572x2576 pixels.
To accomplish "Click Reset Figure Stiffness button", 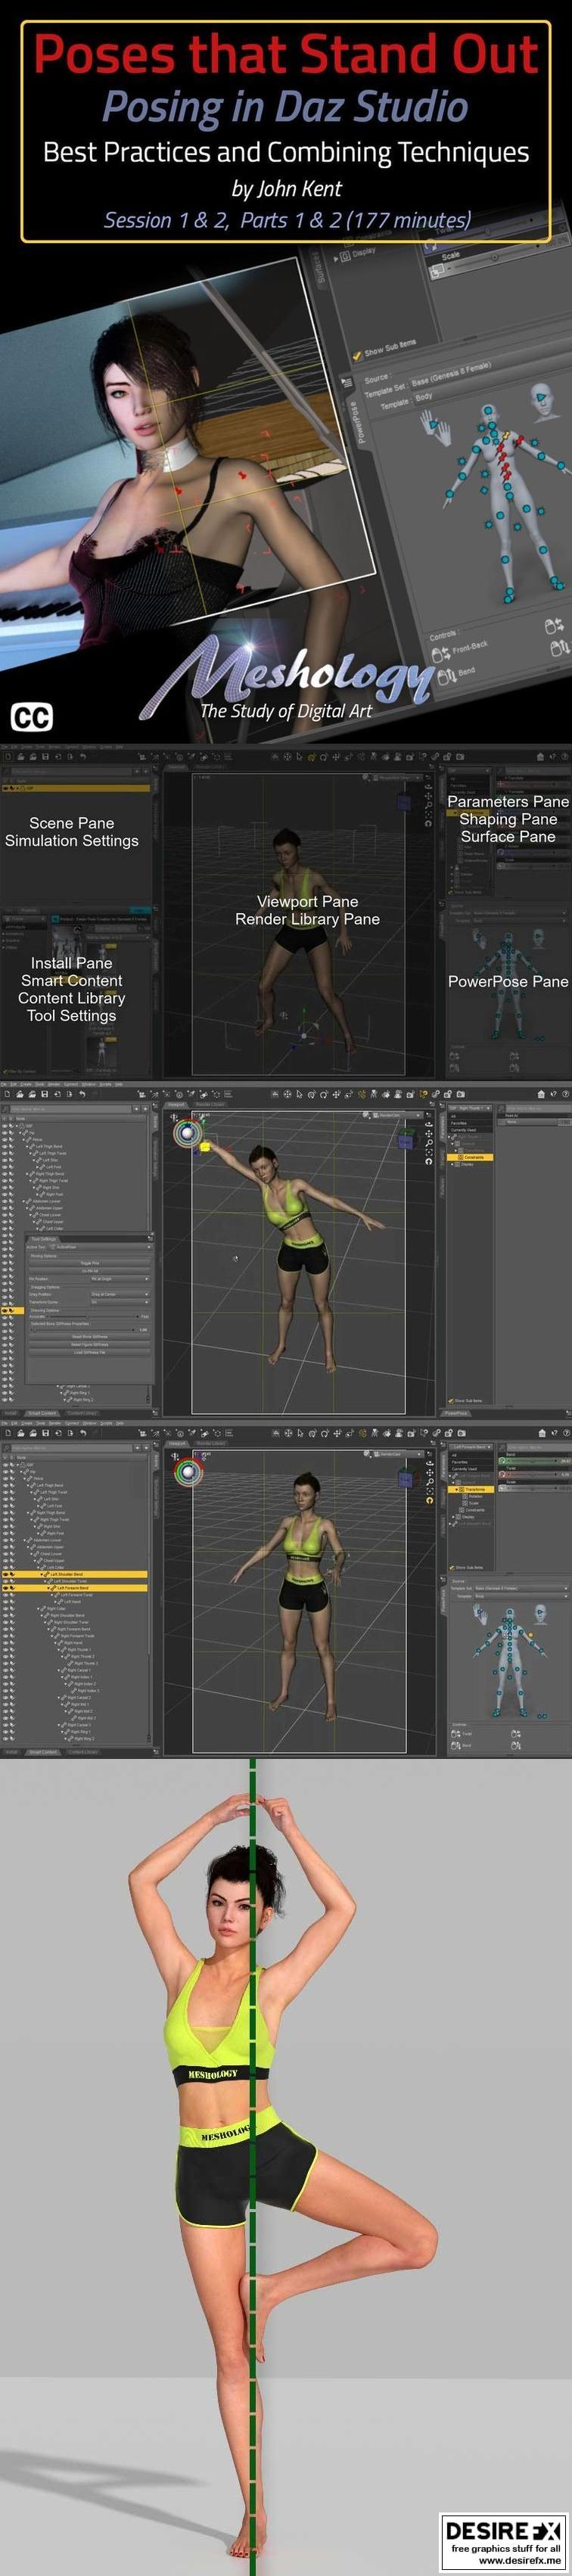I will 90,1345.
